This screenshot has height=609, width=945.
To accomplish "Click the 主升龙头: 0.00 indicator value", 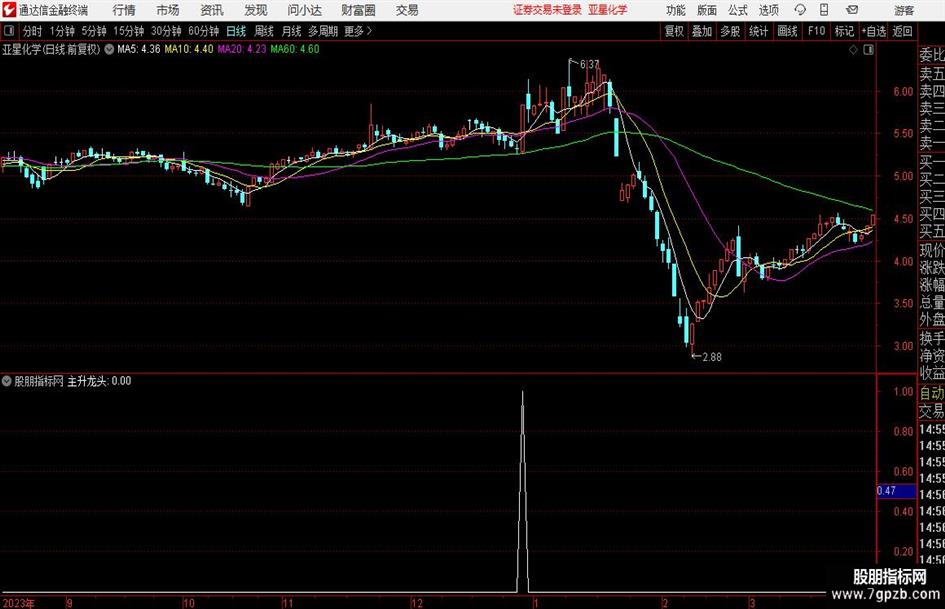I will pos(99,381).
